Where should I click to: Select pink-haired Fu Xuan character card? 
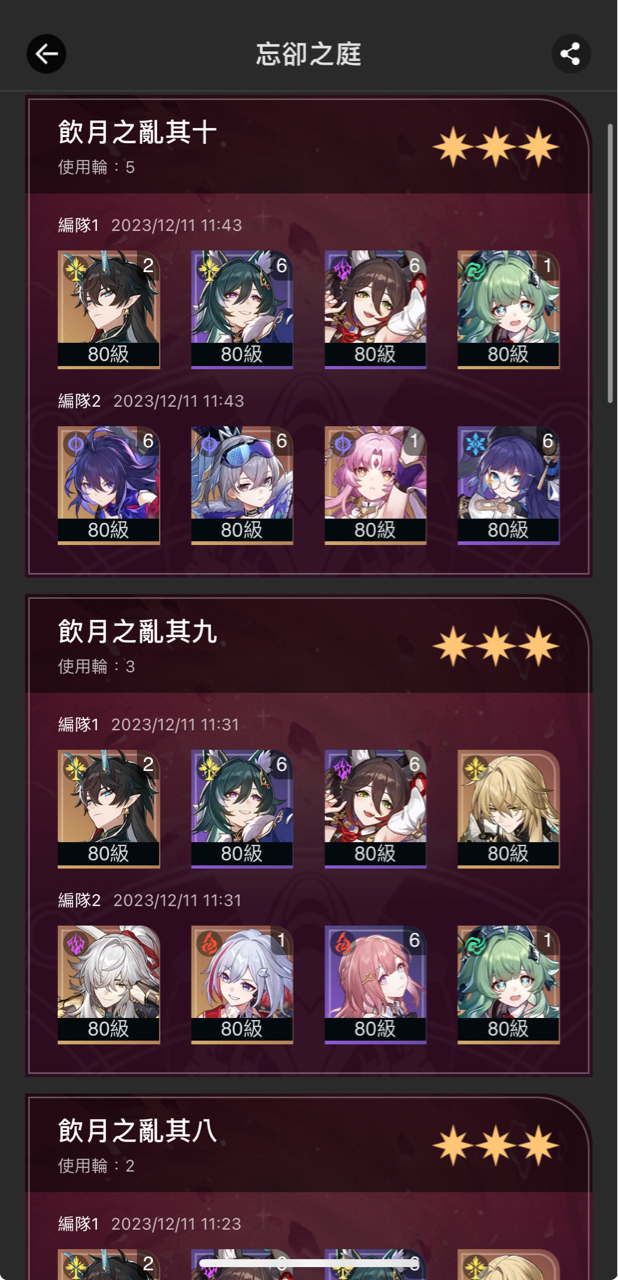coord(375,485)
